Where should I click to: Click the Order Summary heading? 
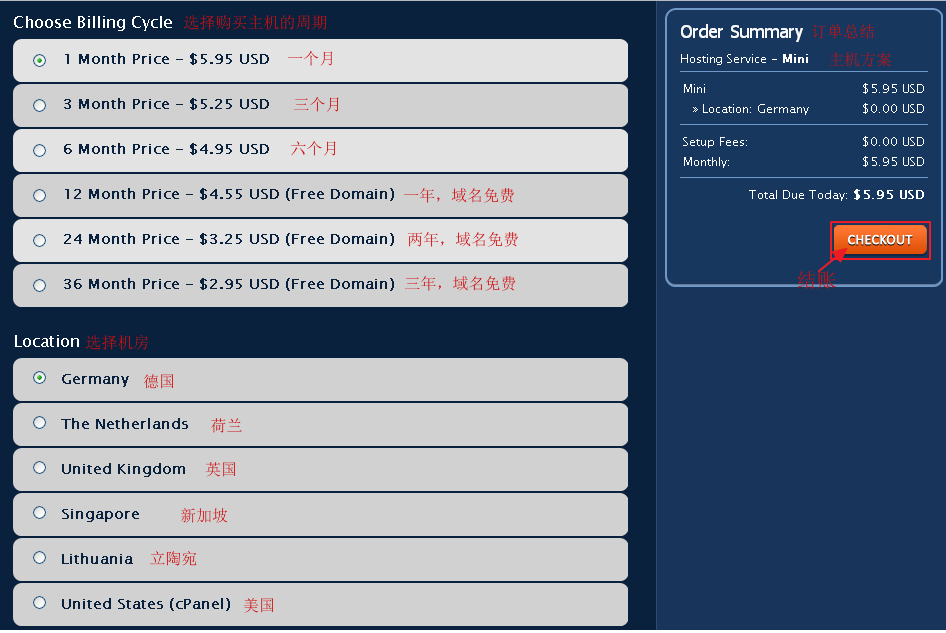(x=741, y=32)
